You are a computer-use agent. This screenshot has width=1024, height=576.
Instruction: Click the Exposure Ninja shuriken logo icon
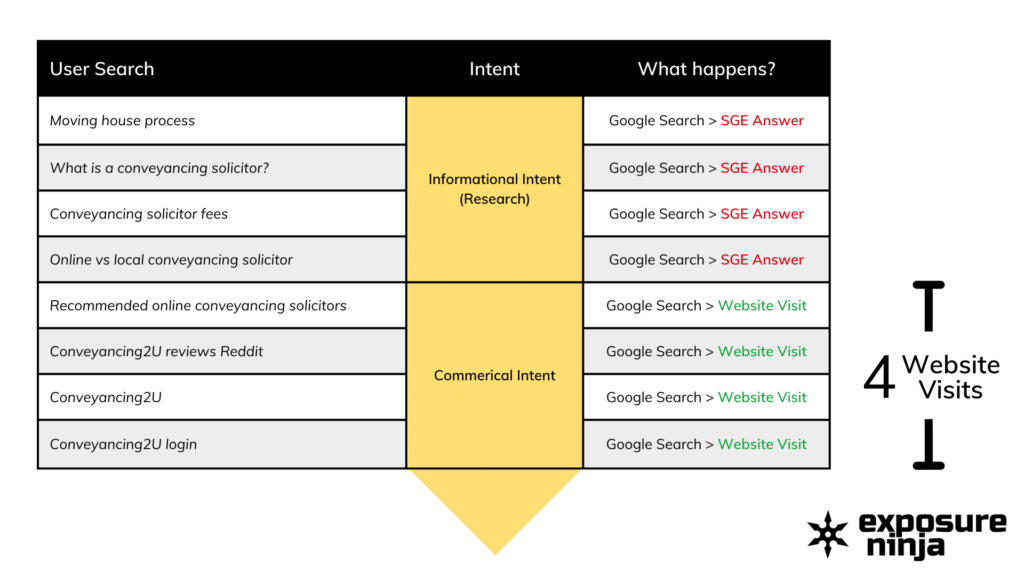(x=828, y=534)
